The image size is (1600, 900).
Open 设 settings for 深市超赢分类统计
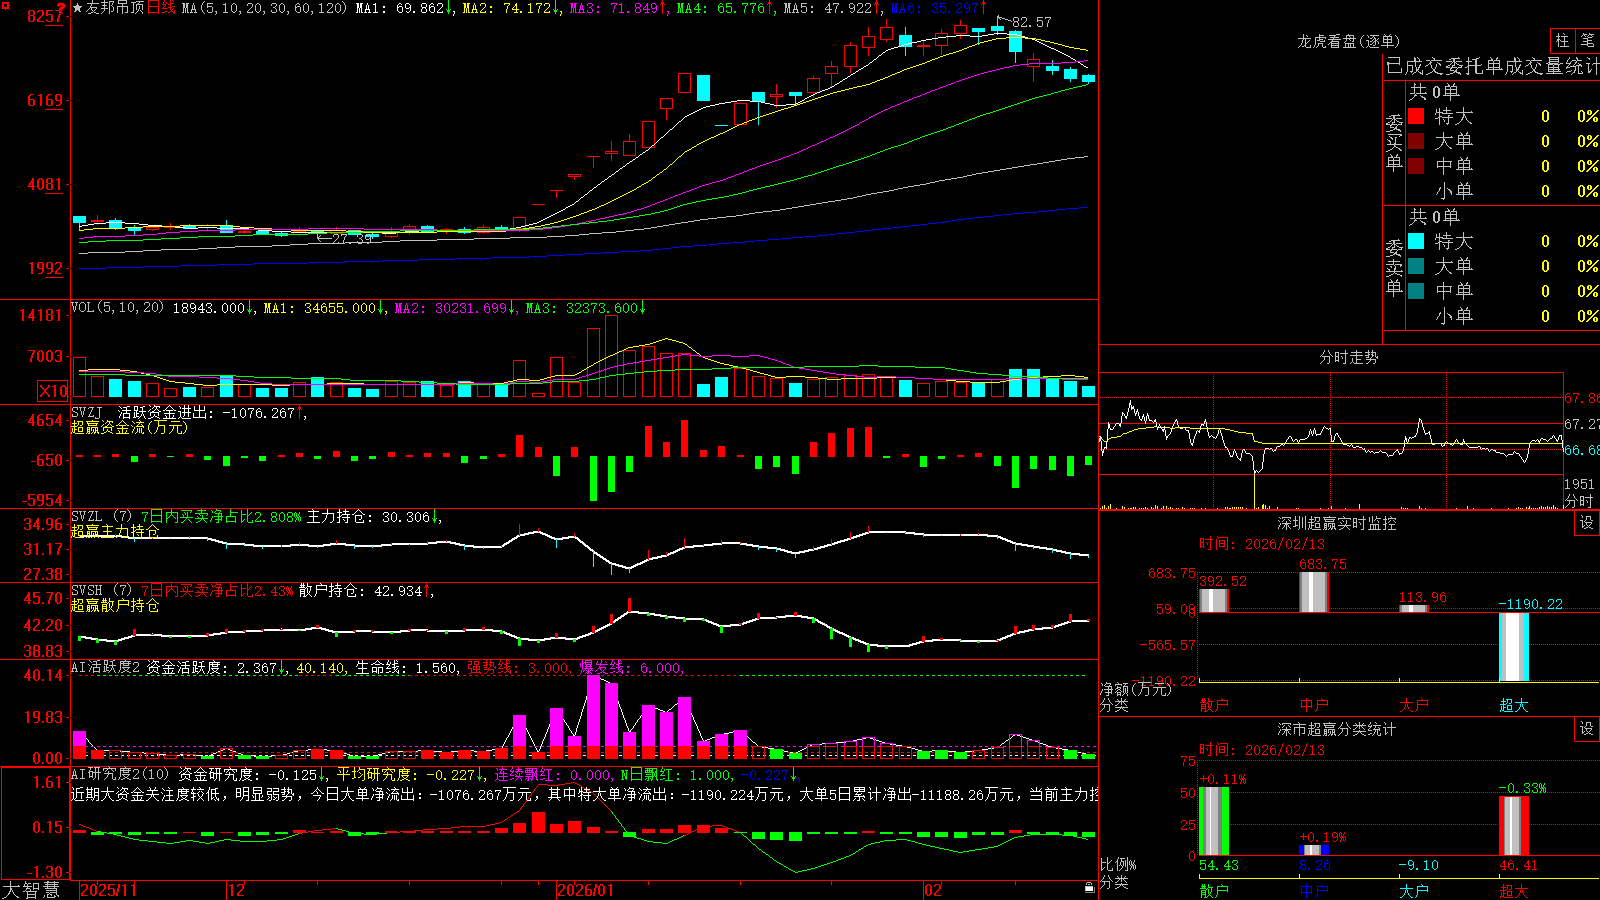[x=1587, y=729]
